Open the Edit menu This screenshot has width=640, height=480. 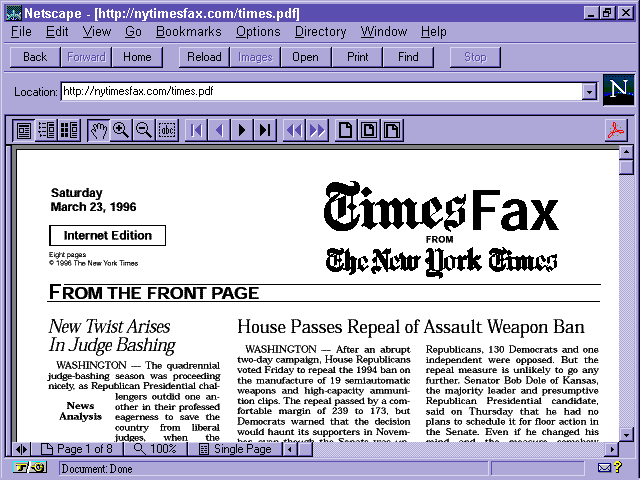[57, 31]
